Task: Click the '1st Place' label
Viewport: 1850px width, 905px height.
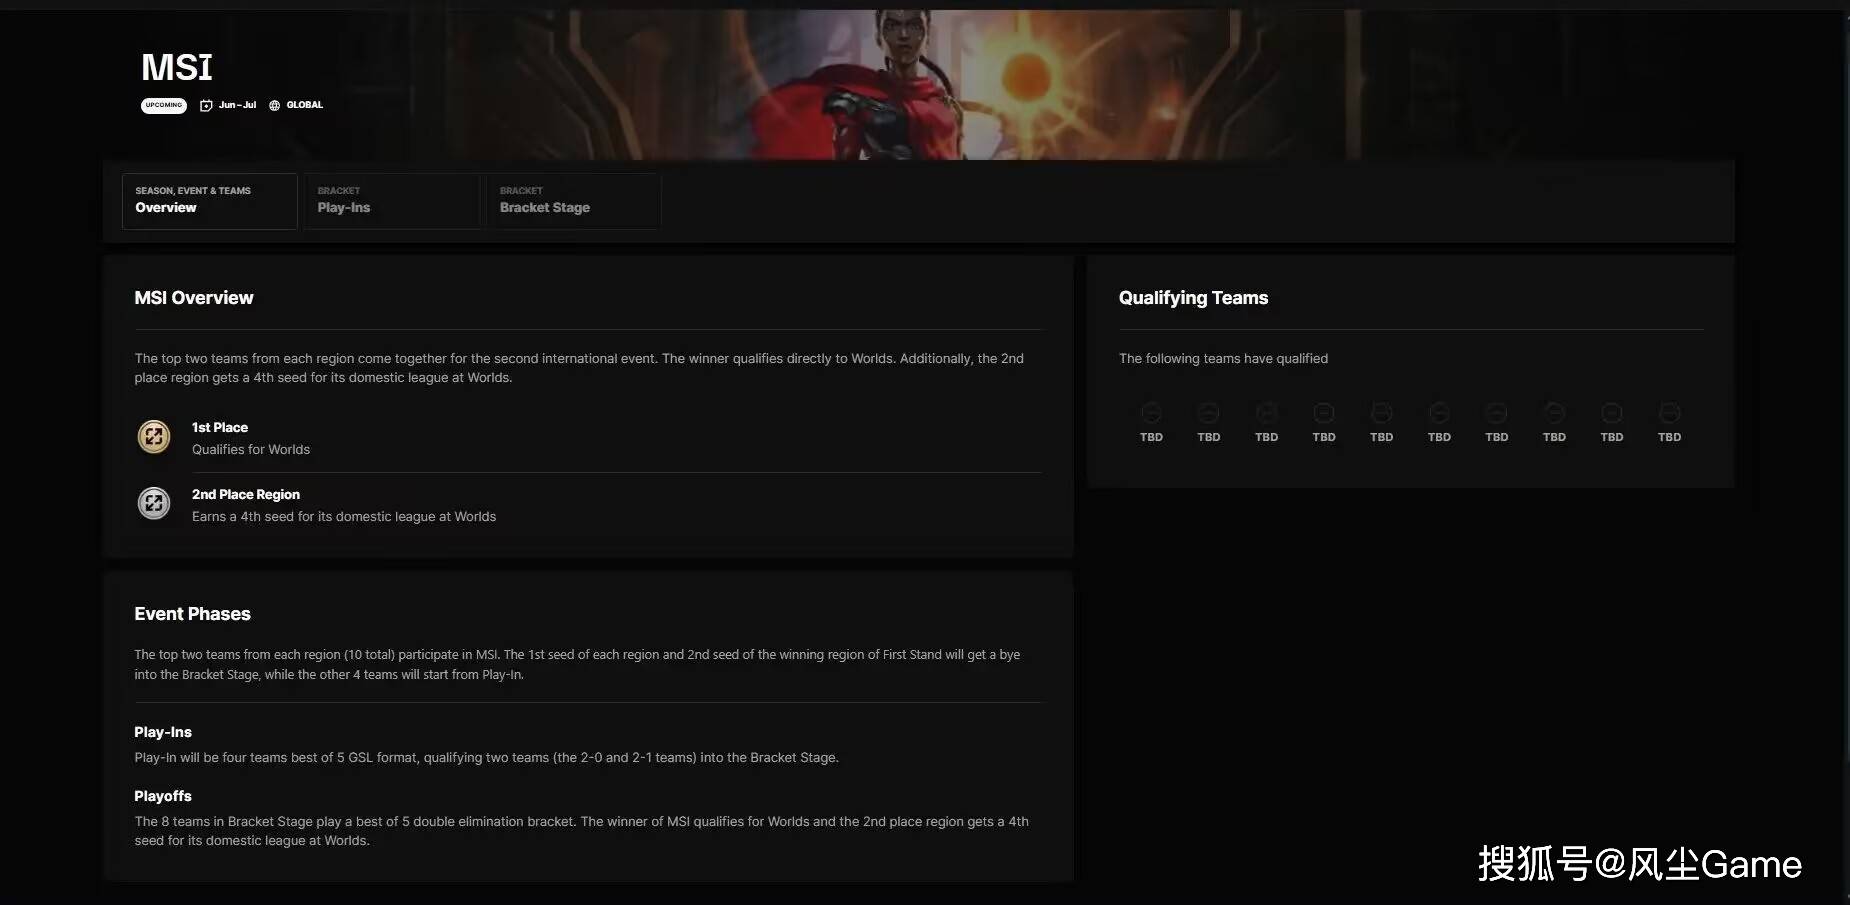Action: [220, 427]
